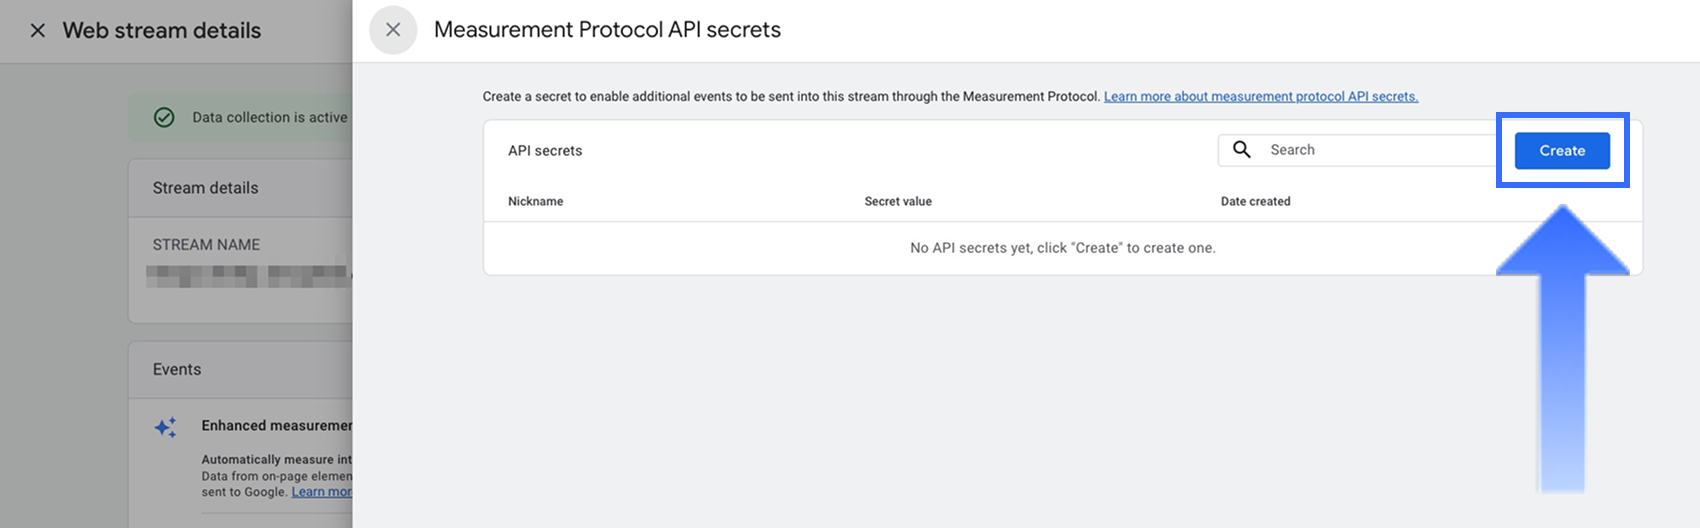Open the measurement protocol API secrets help link
Screen dimensions: 1700x528
(x=1260, y=97)
